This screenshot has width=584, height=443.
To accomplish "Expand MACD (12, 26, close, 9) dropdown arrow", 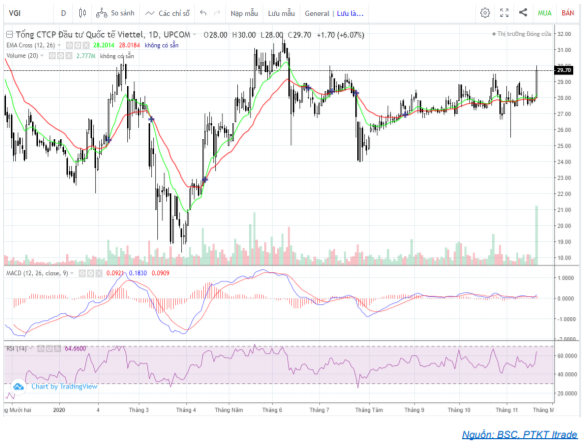I will point(72,273).
